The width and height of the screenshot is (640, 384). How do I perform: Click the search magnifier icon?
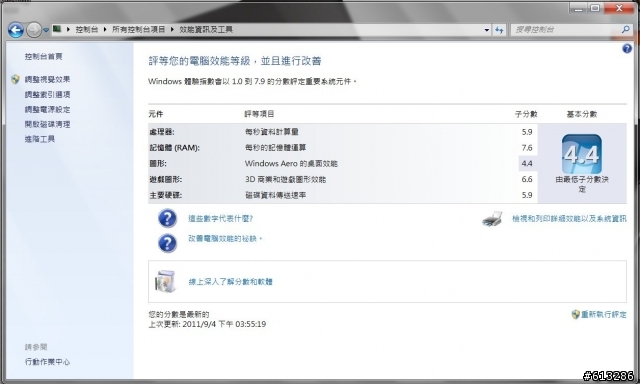click(626, 29)
